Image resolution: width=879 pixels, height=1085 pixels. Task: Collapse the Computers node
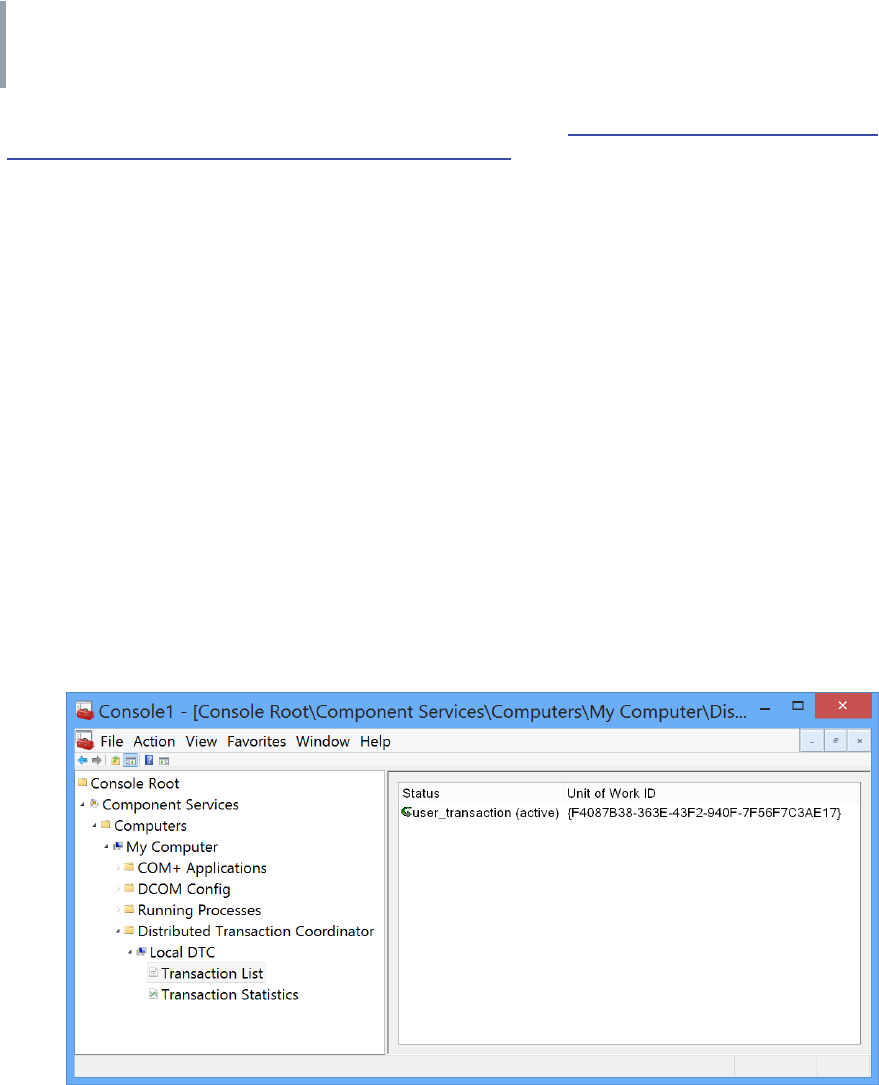click(94, 826)
